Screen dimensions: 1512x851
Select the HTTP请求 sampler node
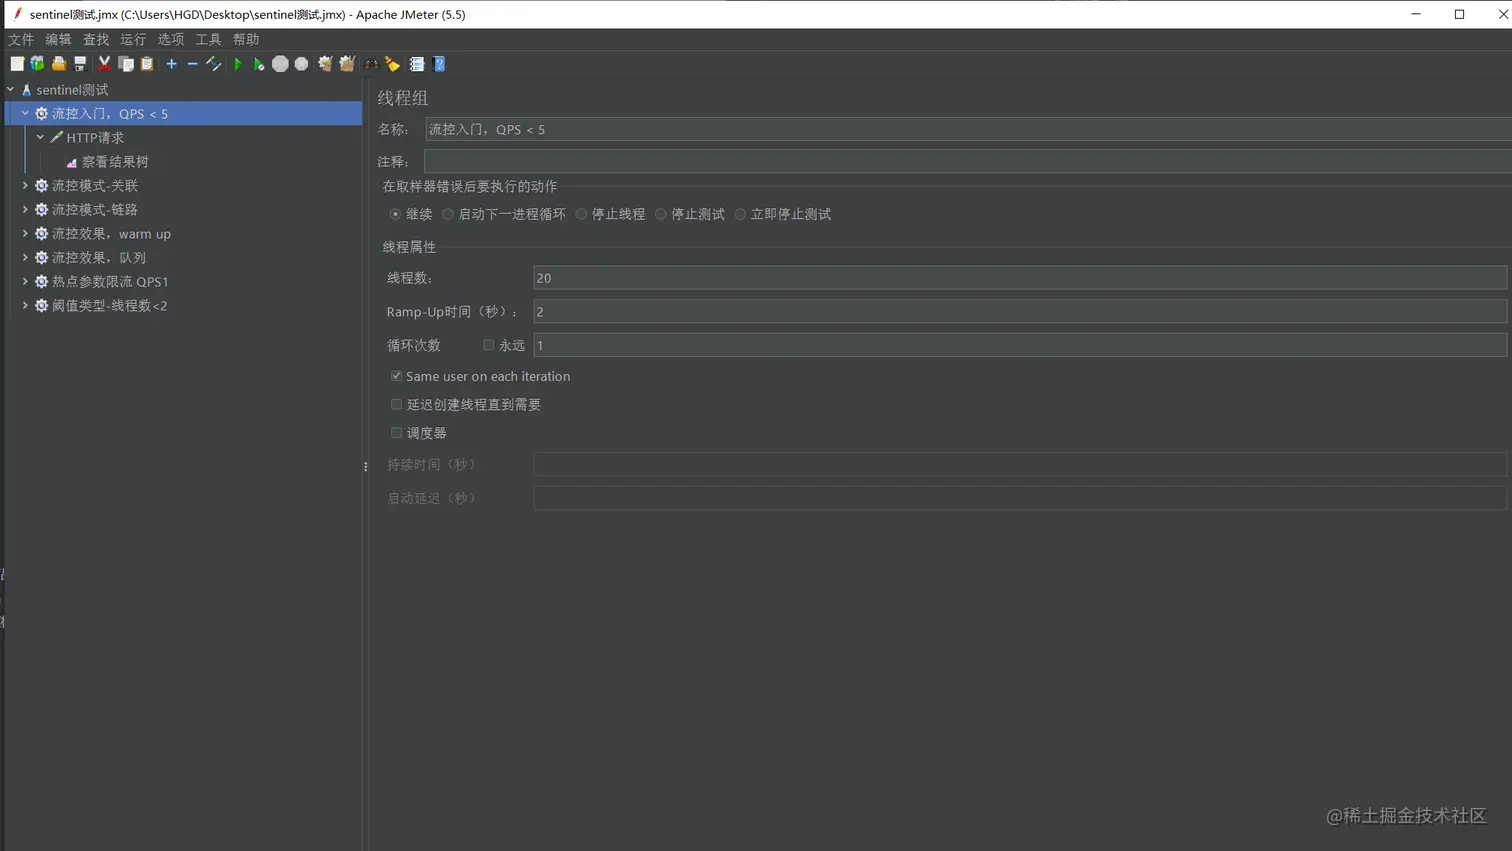(x=94, y=137)
